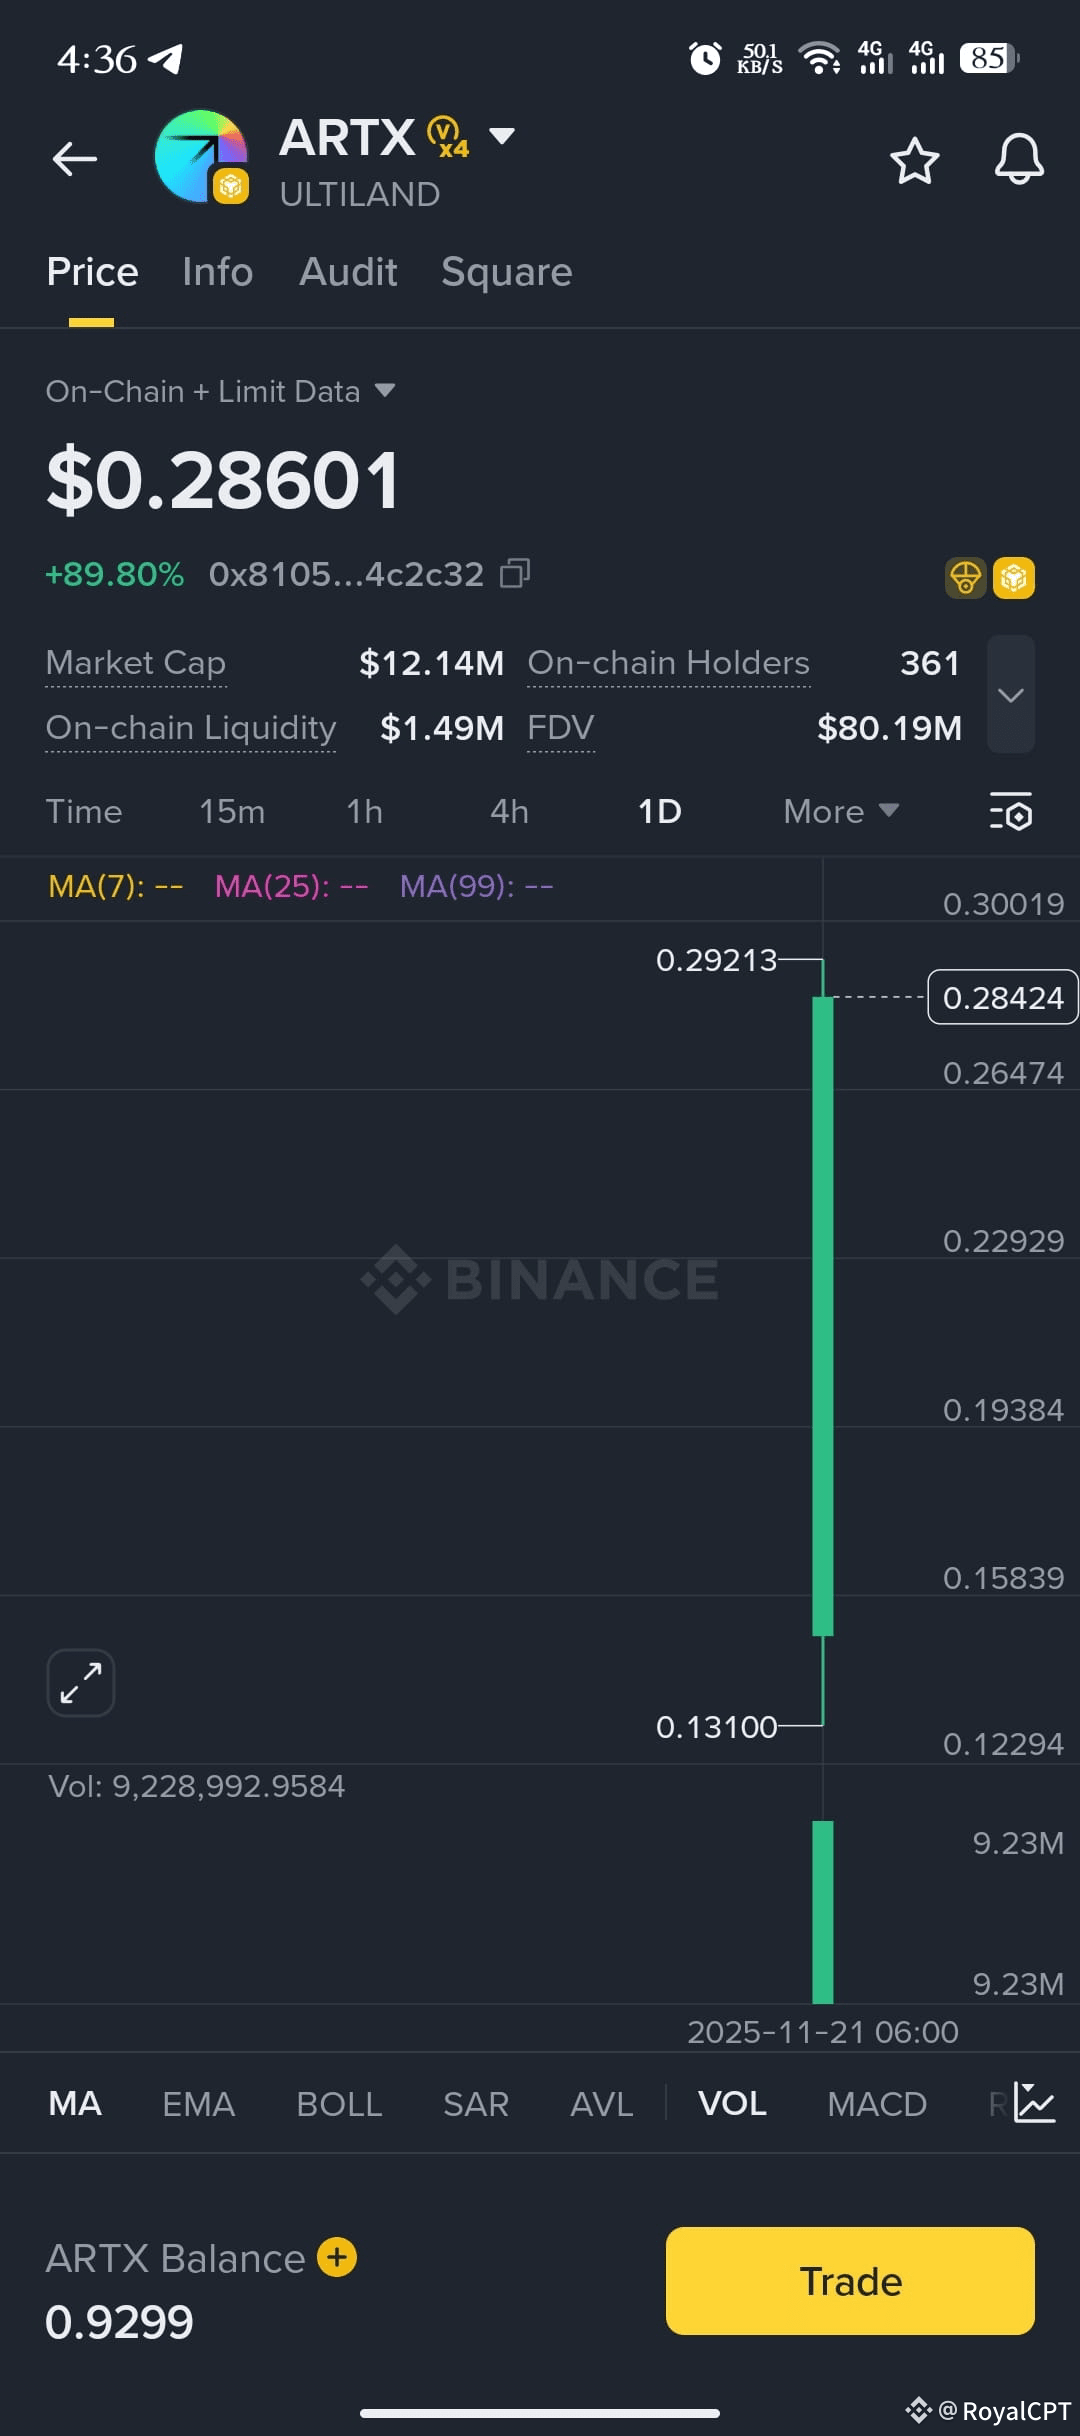Enable the MACD indicator
1080x2436 pixels.
pos(877,2104)
